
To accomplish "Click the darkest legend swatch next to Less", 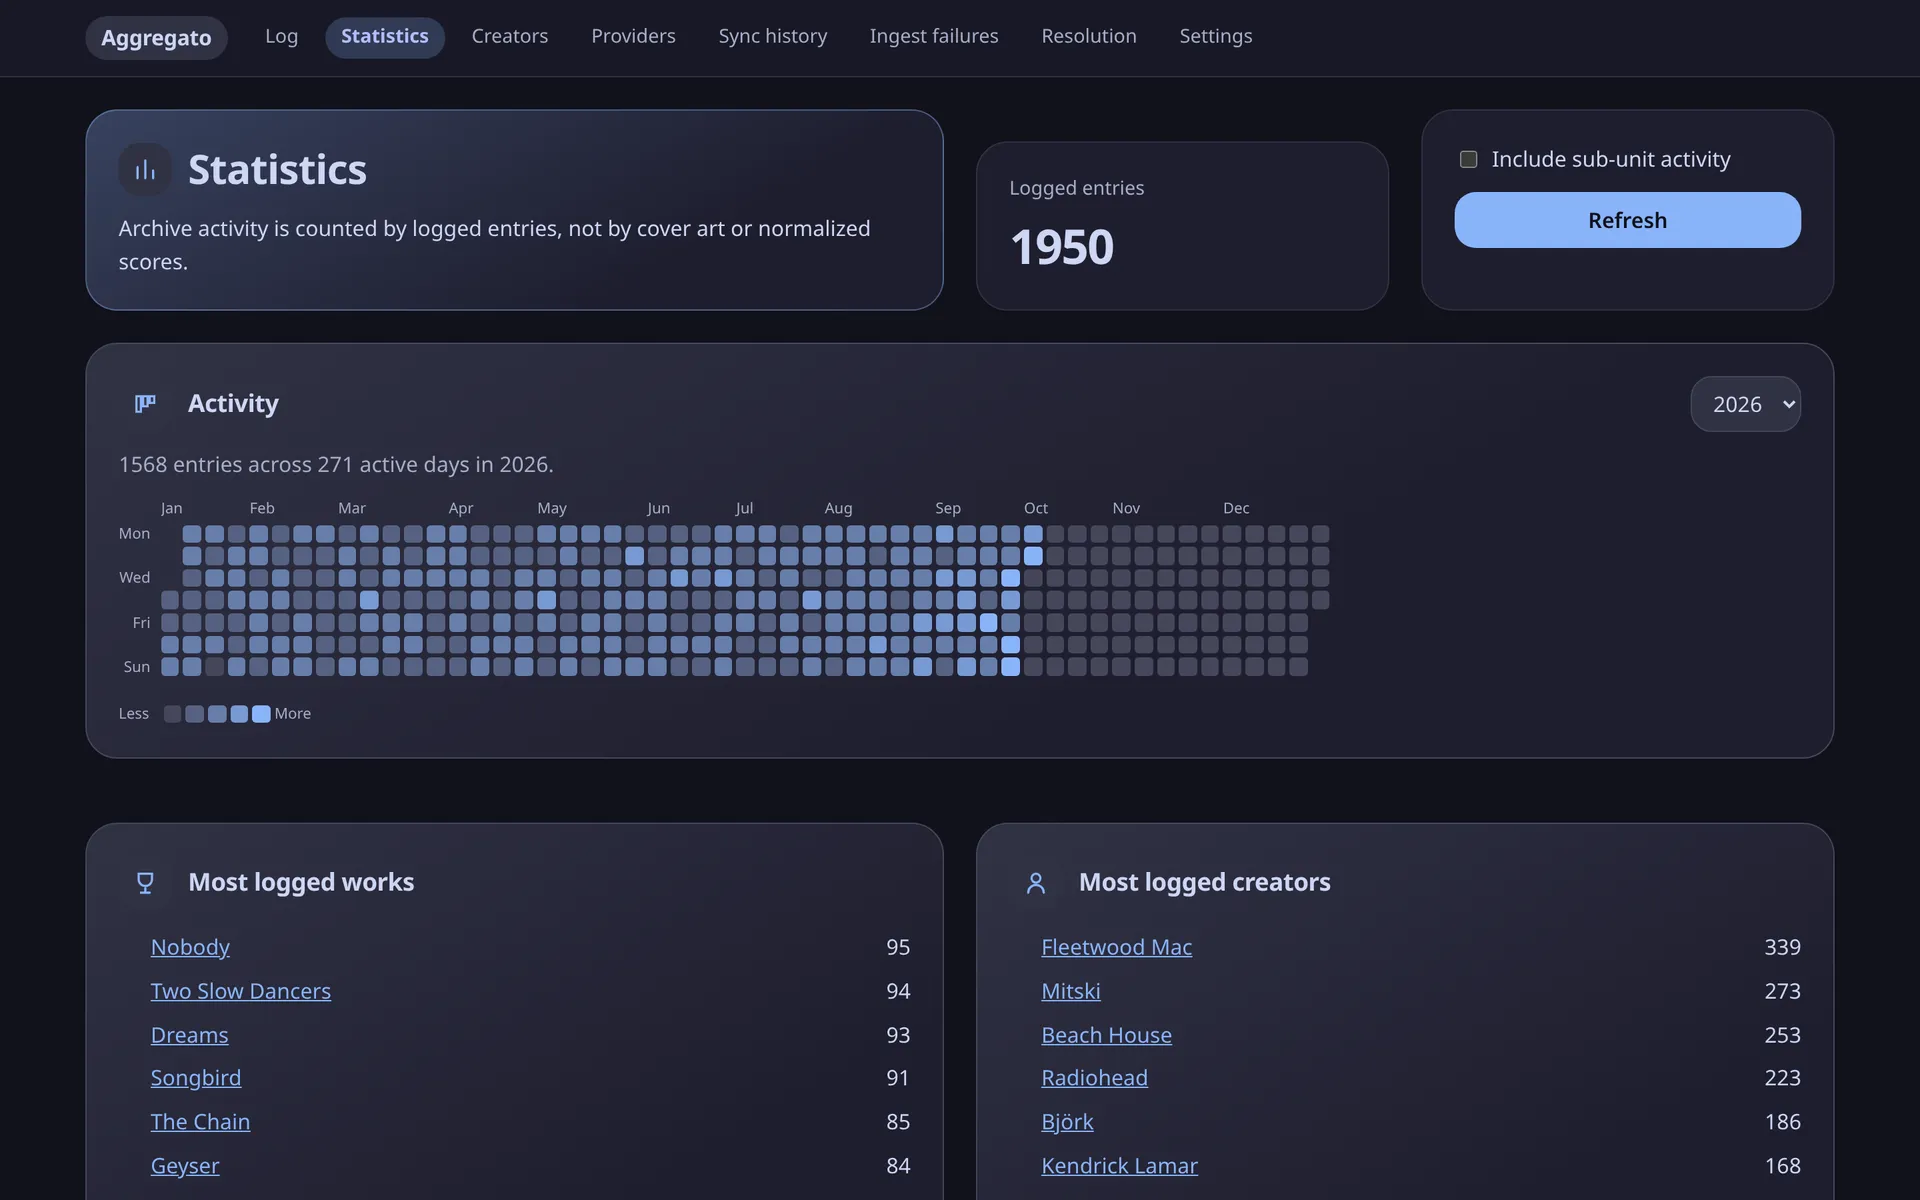I will (x=172, y=714).
